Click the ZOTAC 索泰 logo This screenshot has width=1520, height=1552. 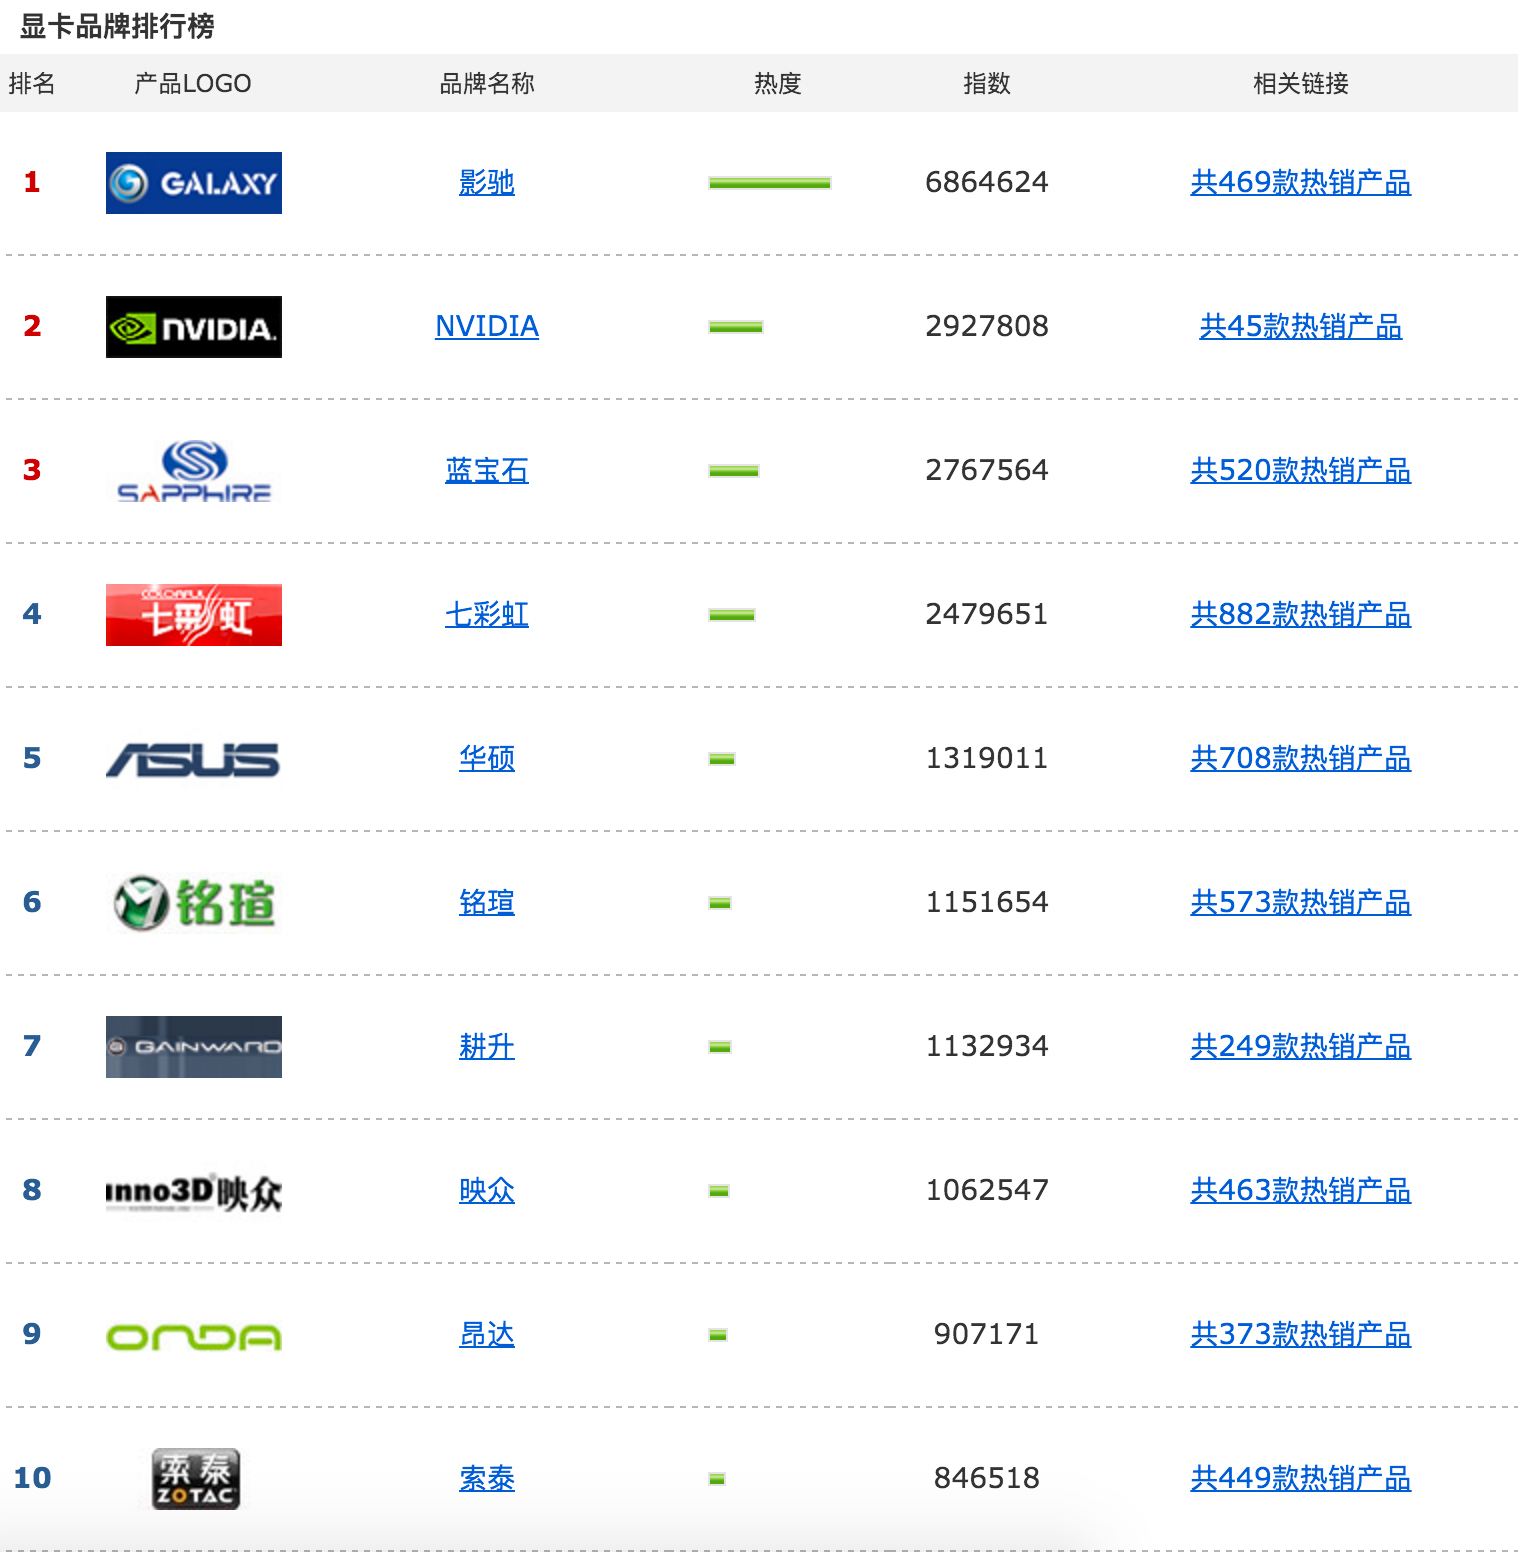pos(196,1479)
